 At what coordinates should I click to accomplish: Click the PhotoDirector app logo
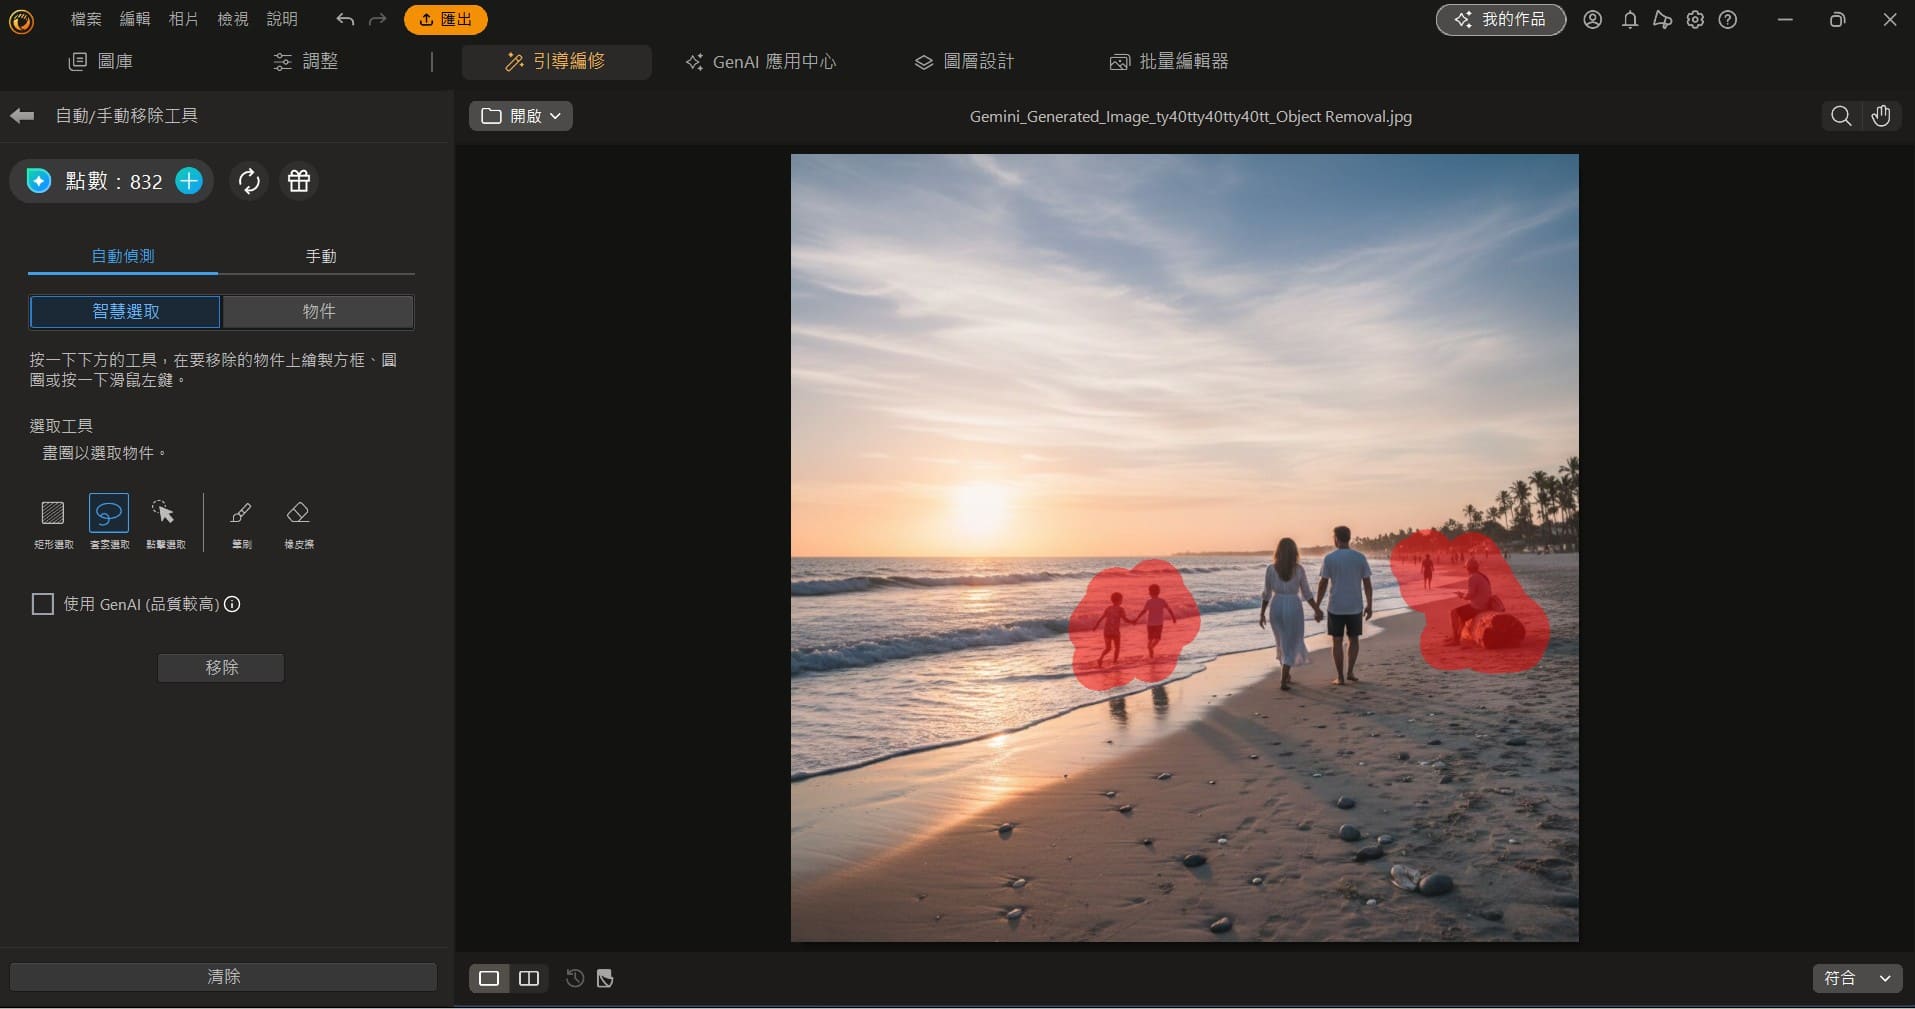(21, 20)
